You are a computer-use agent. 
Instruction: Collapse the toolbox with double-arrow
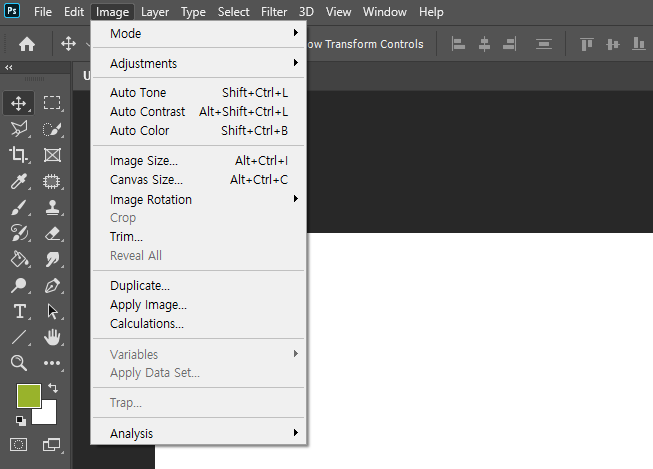(9, 67)
